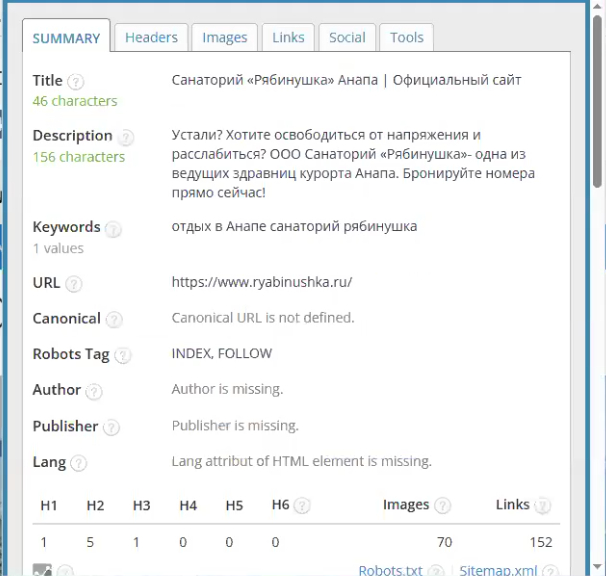Select the Social tab
Viewport: 606px width, 576px height.
pyautogui.click(x=347, y=37)
